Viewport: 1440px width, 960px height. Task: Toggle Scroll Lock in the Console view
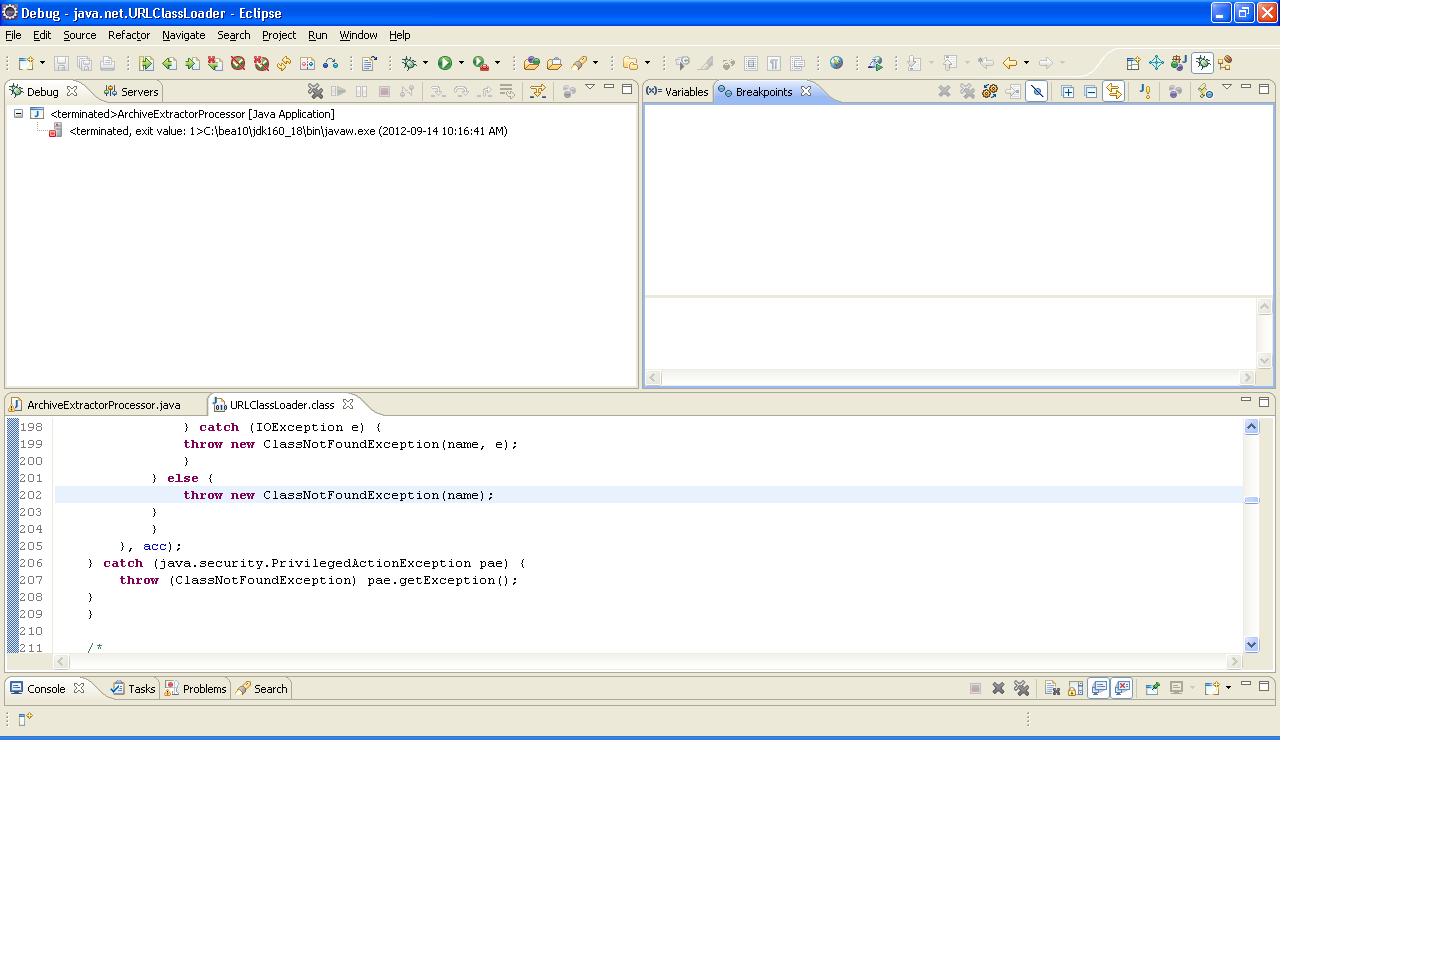coord(1075,688)
